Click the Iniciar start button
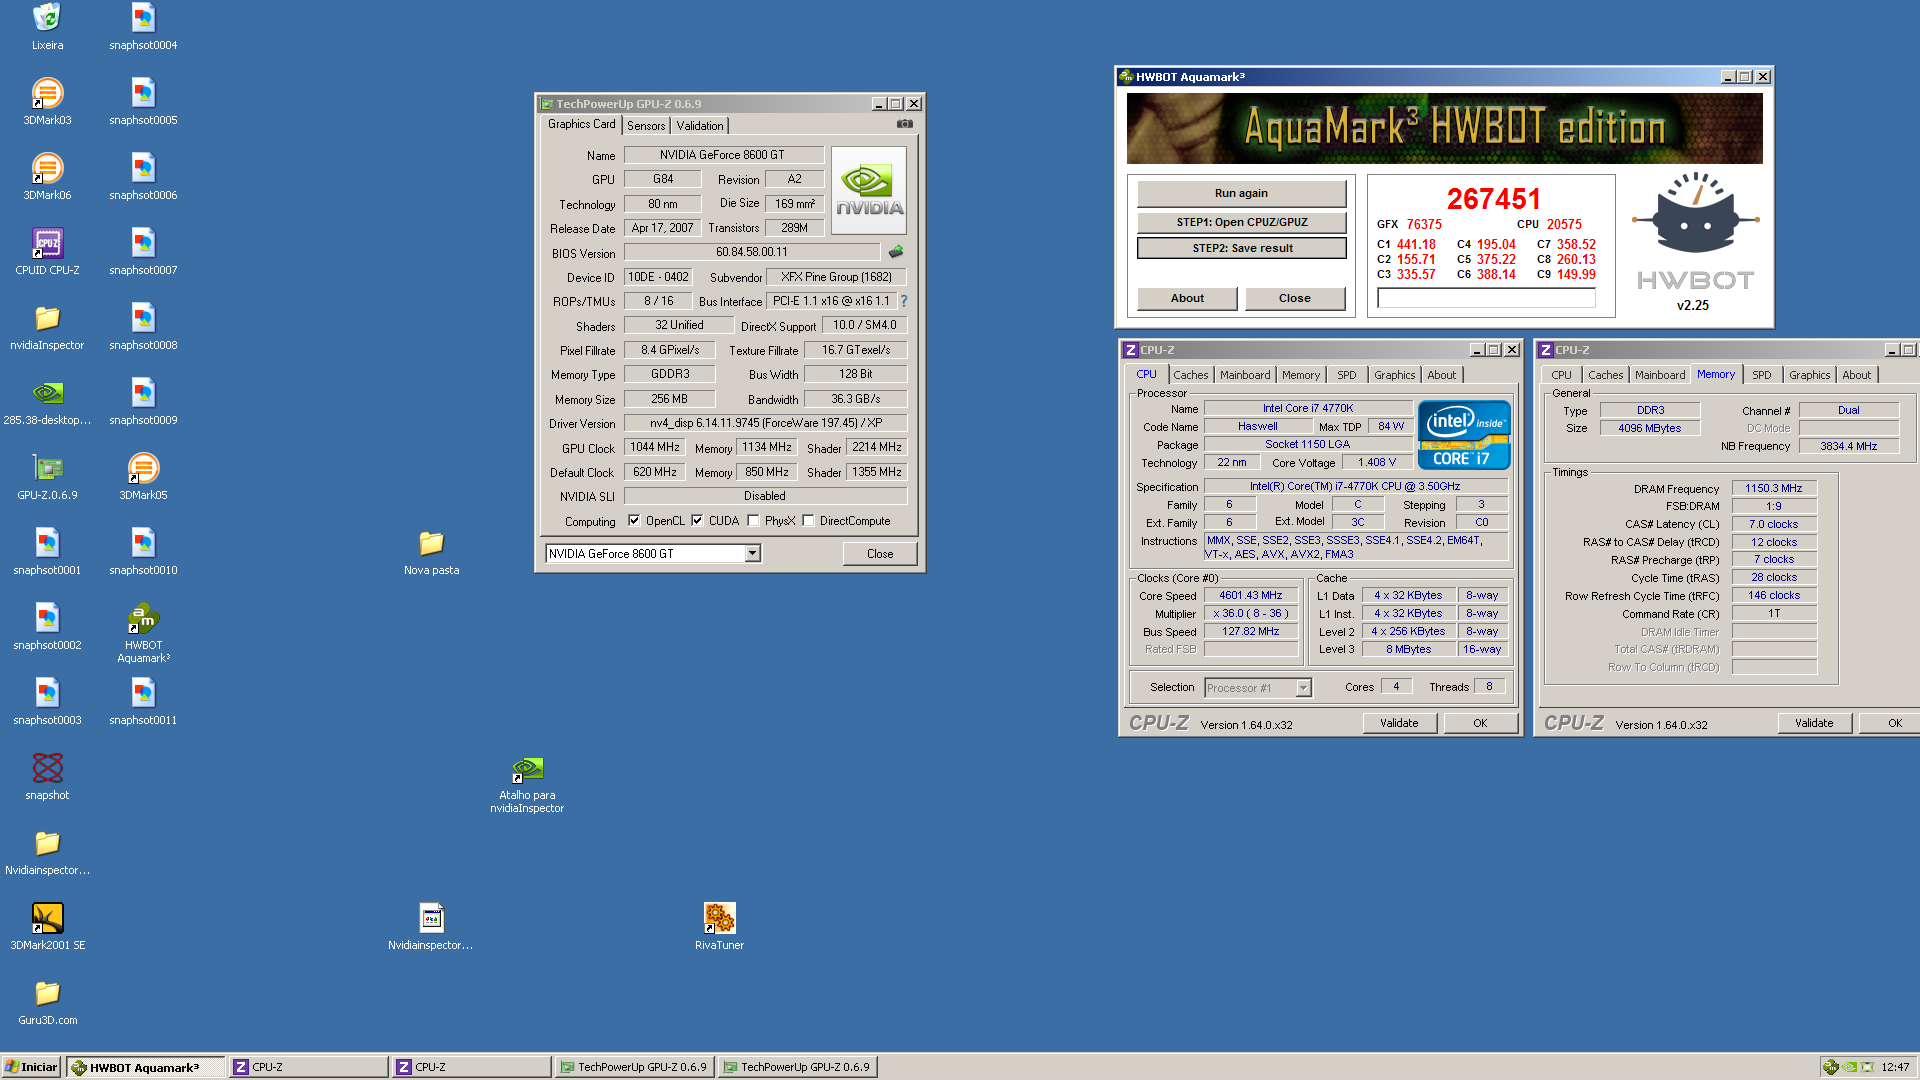Viewport: 1920px width, 1080px height. (31, 1067)
